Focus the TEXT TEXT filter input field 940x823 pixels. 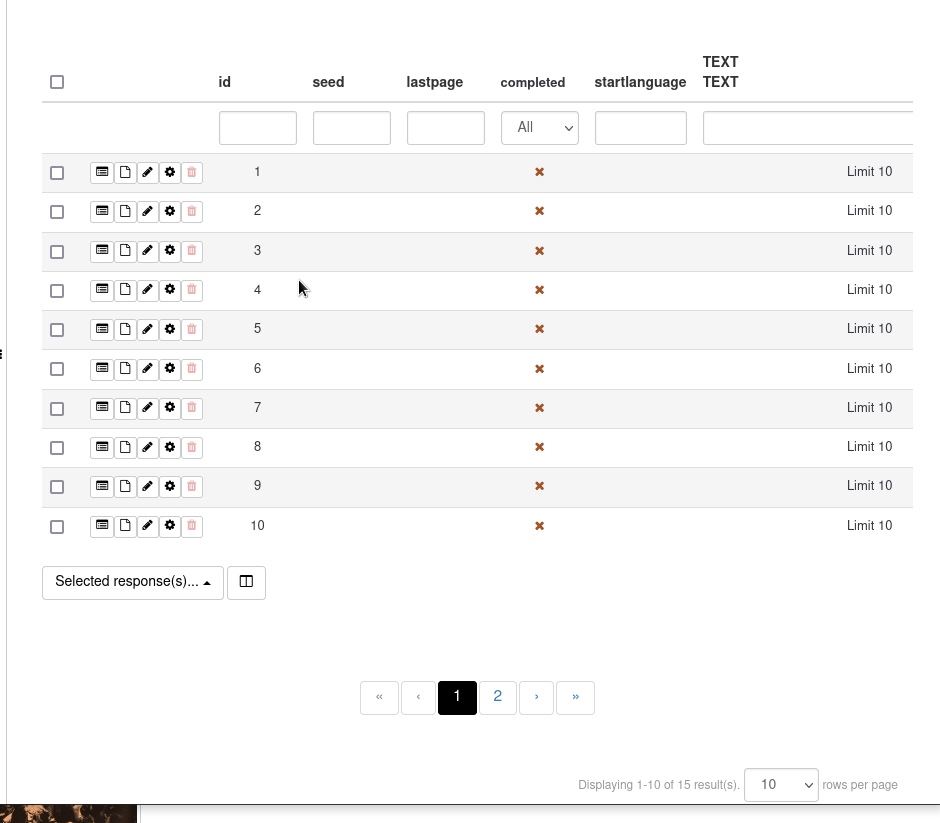(x=808, y=128)
